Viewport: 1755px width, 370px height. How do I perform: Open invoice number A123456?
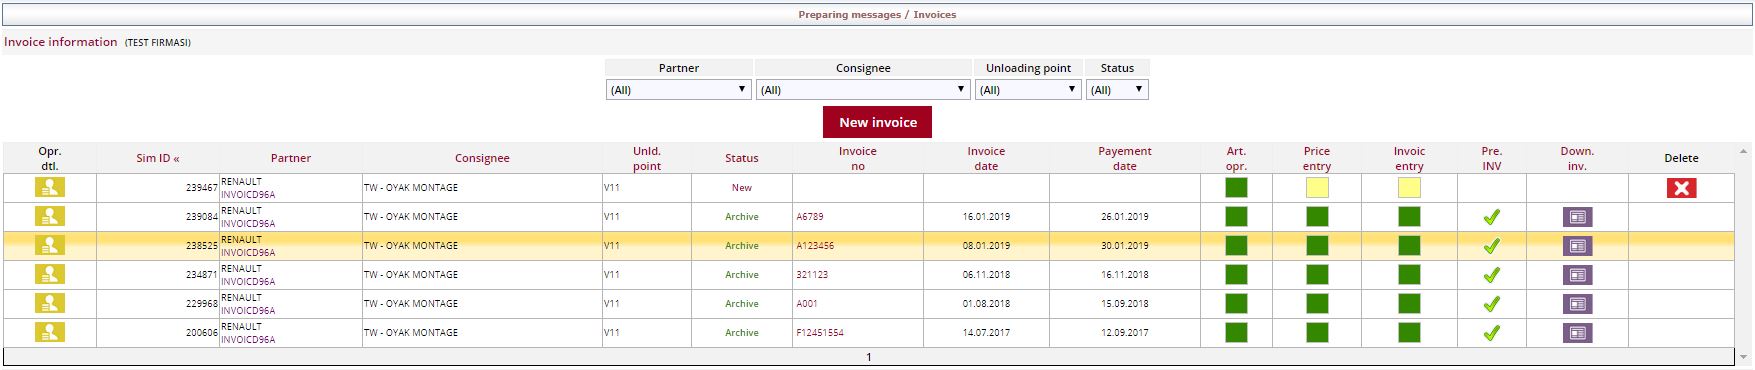click(x=815, y=246)
